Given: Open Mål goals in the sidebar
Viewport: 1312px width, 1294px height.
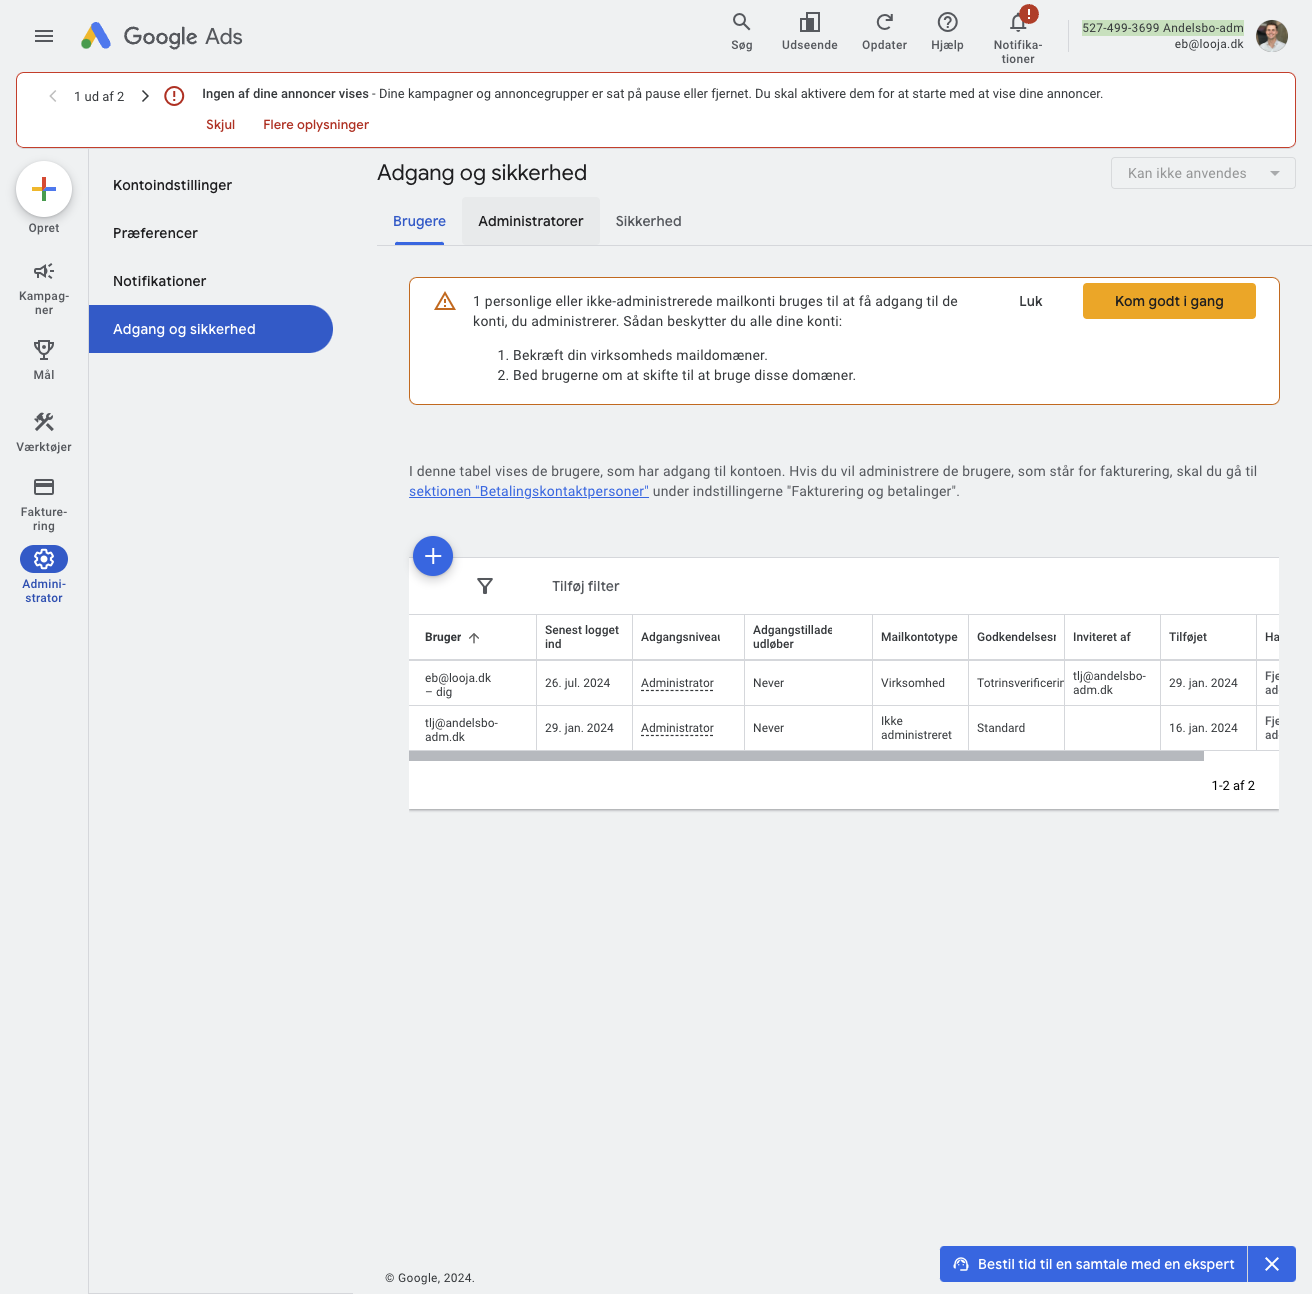Looking at the screenshot, I should coord(44,359).
